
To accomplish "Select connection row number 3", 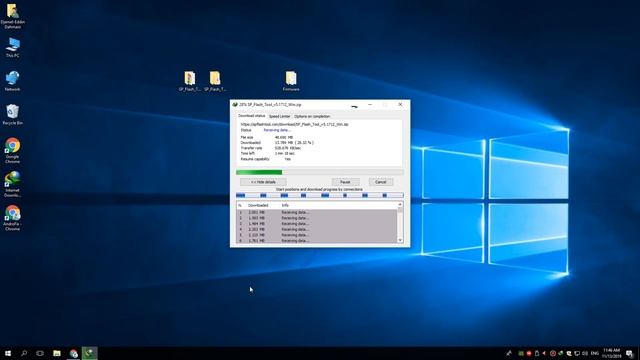I will coord(317,224).
